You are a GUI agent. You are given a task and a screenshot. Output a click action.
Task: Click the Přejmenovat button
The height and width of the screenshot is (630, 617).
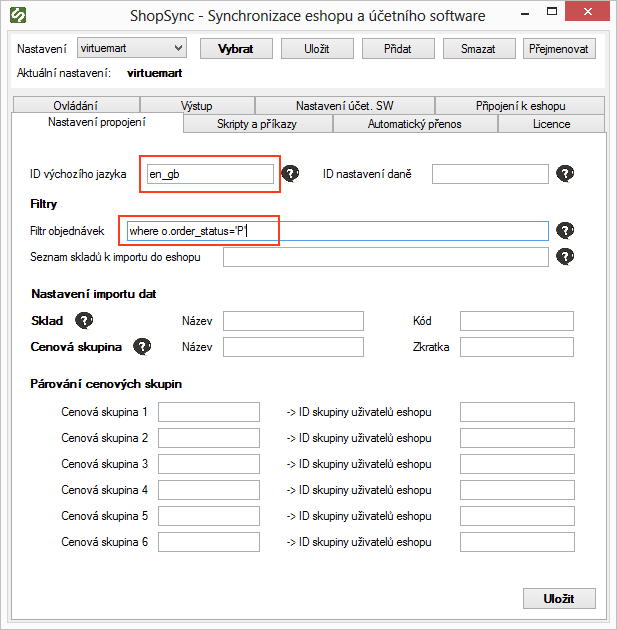click(559, 49)
